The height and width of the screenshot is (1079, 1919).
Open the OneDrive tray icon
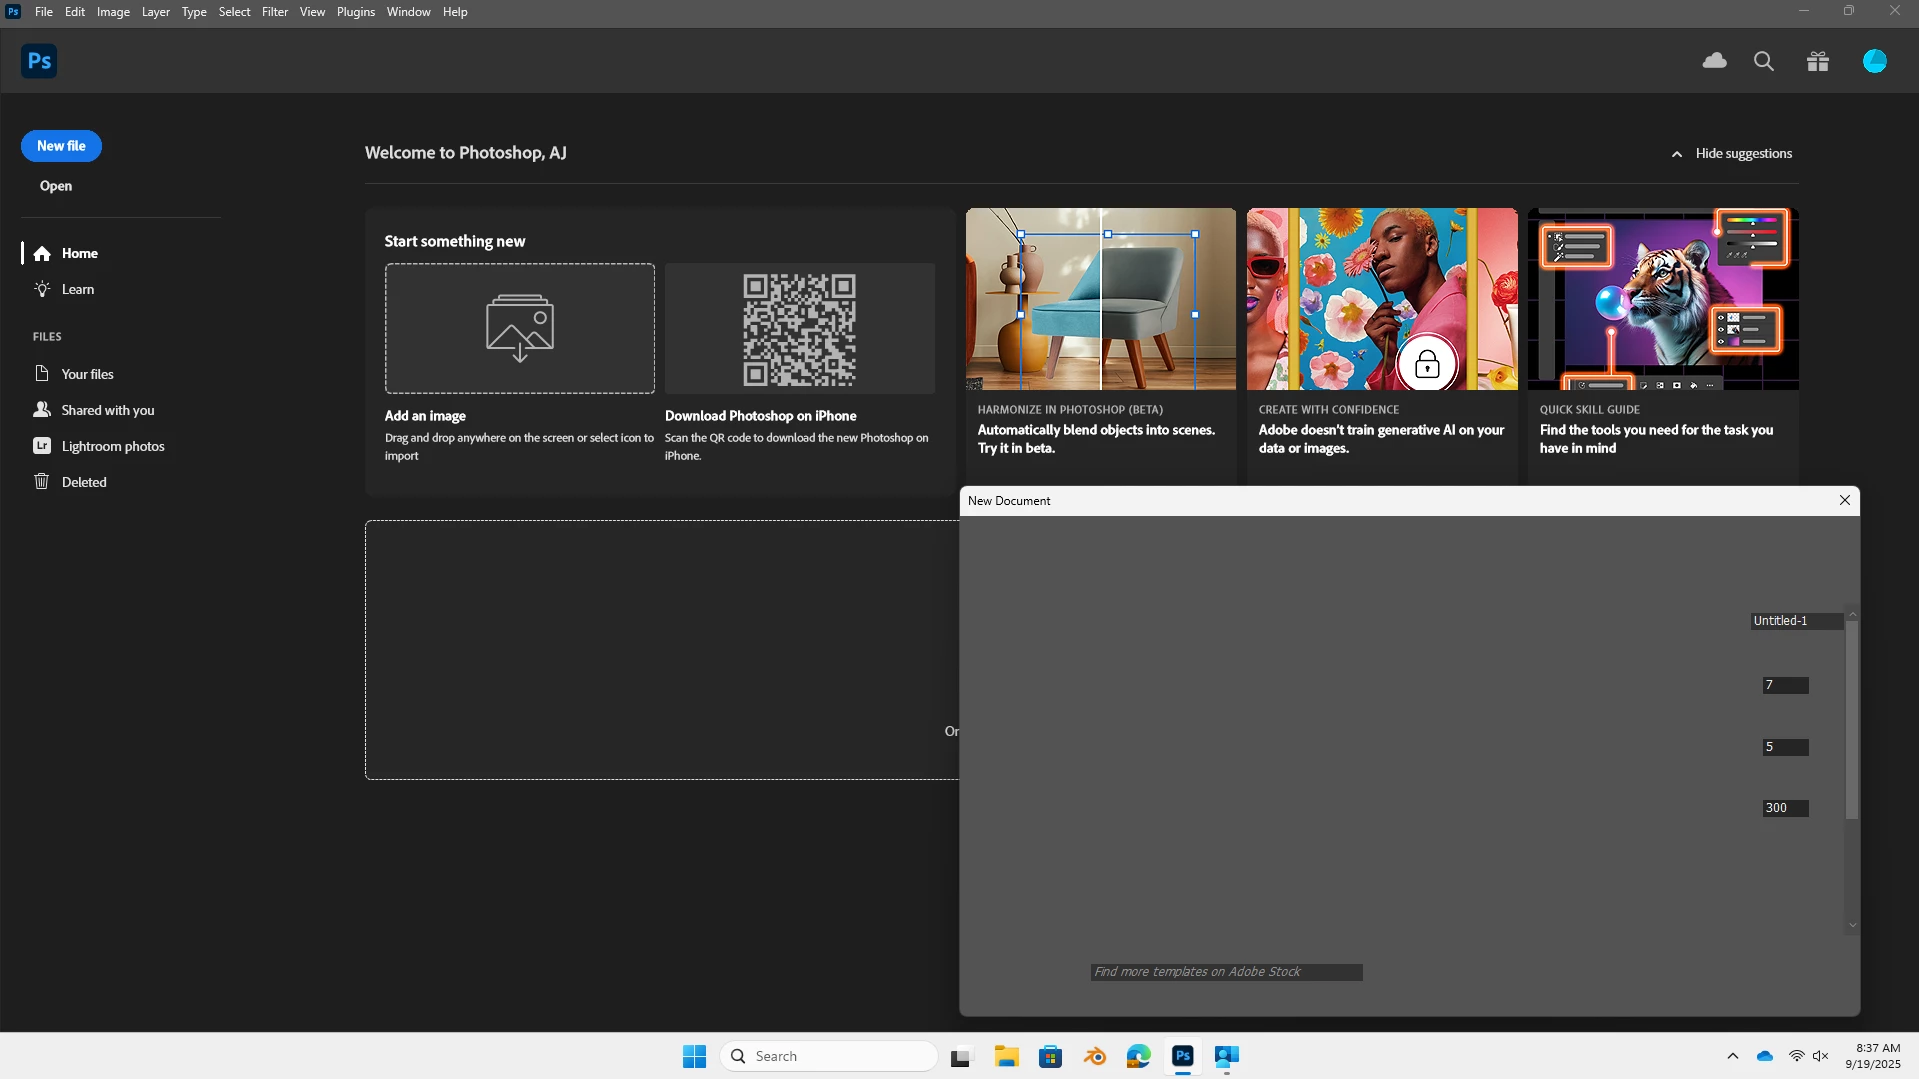(1765, 1056)
